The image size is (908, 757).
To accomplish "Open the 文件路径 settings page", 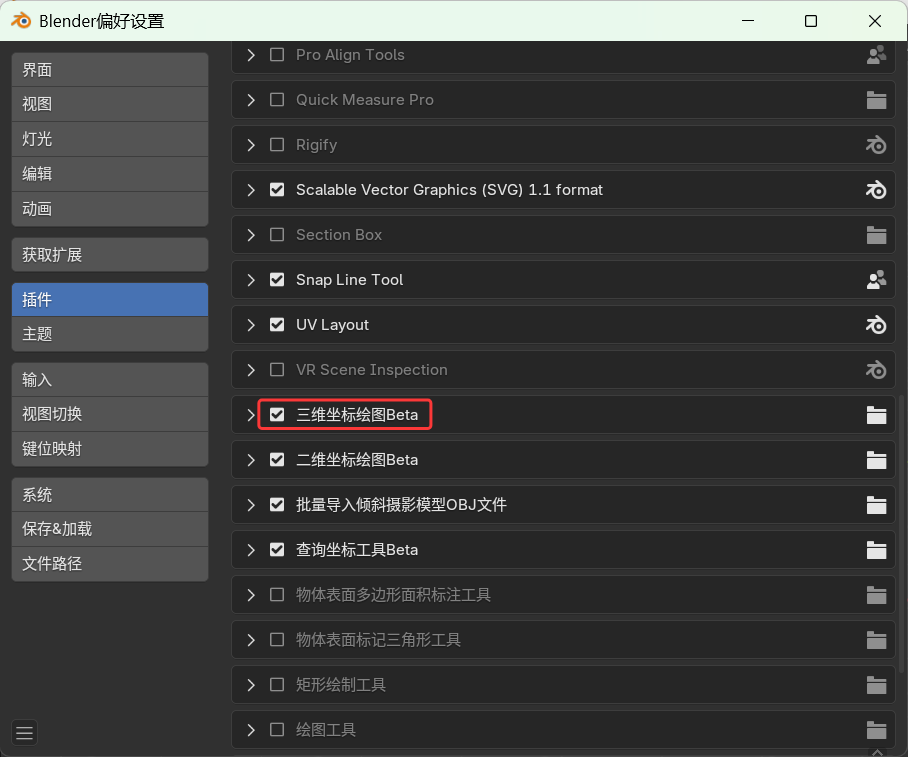I will point(110,564).
